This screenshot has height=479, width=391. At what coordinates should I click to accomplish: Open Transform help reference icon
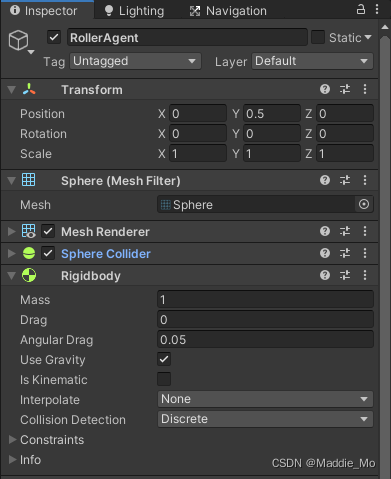pos(325,89)
